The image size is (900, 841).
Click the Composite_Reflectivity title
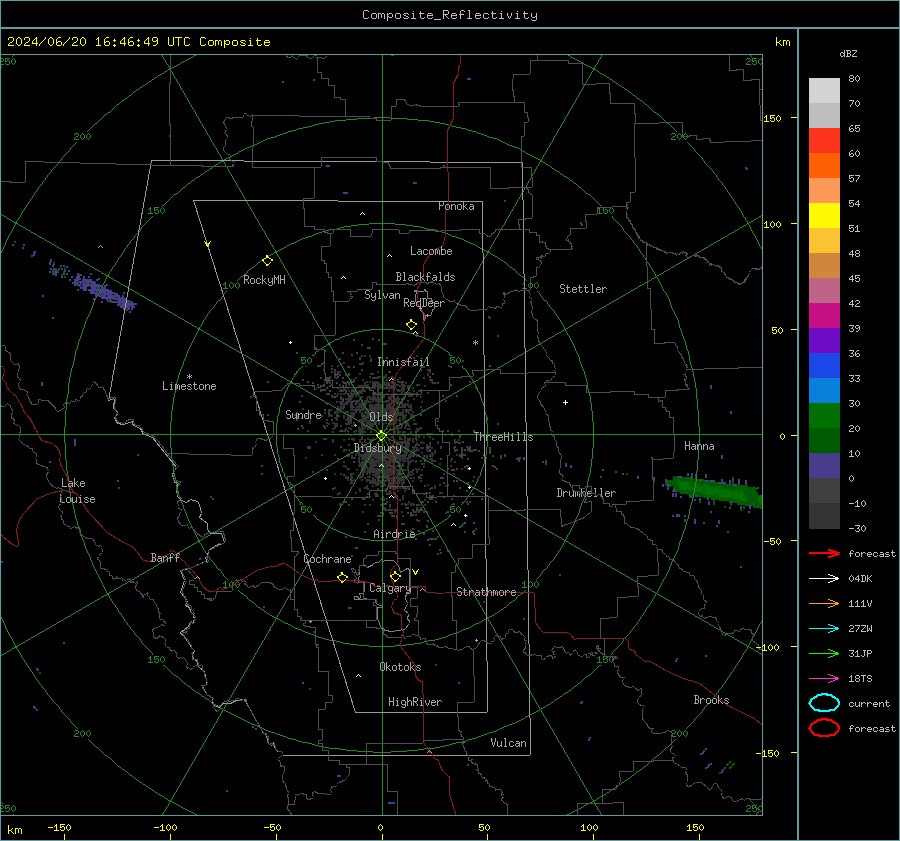(x=450, y=15)
